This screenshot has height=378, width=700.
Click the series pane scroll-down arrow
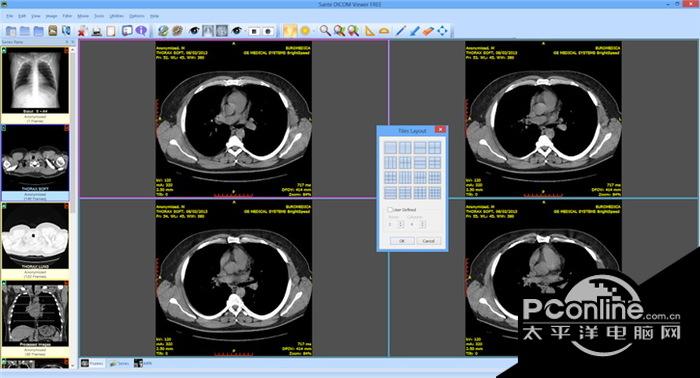click(x=73, y=365)
